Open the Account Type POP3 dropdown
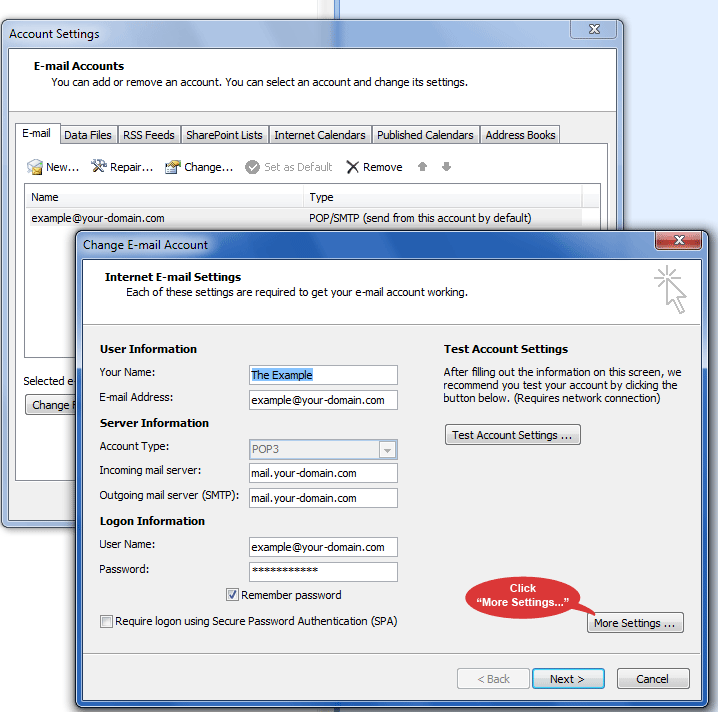Viewport: 718px width, 712px height. pyautogui.click(x=387, y=450)
